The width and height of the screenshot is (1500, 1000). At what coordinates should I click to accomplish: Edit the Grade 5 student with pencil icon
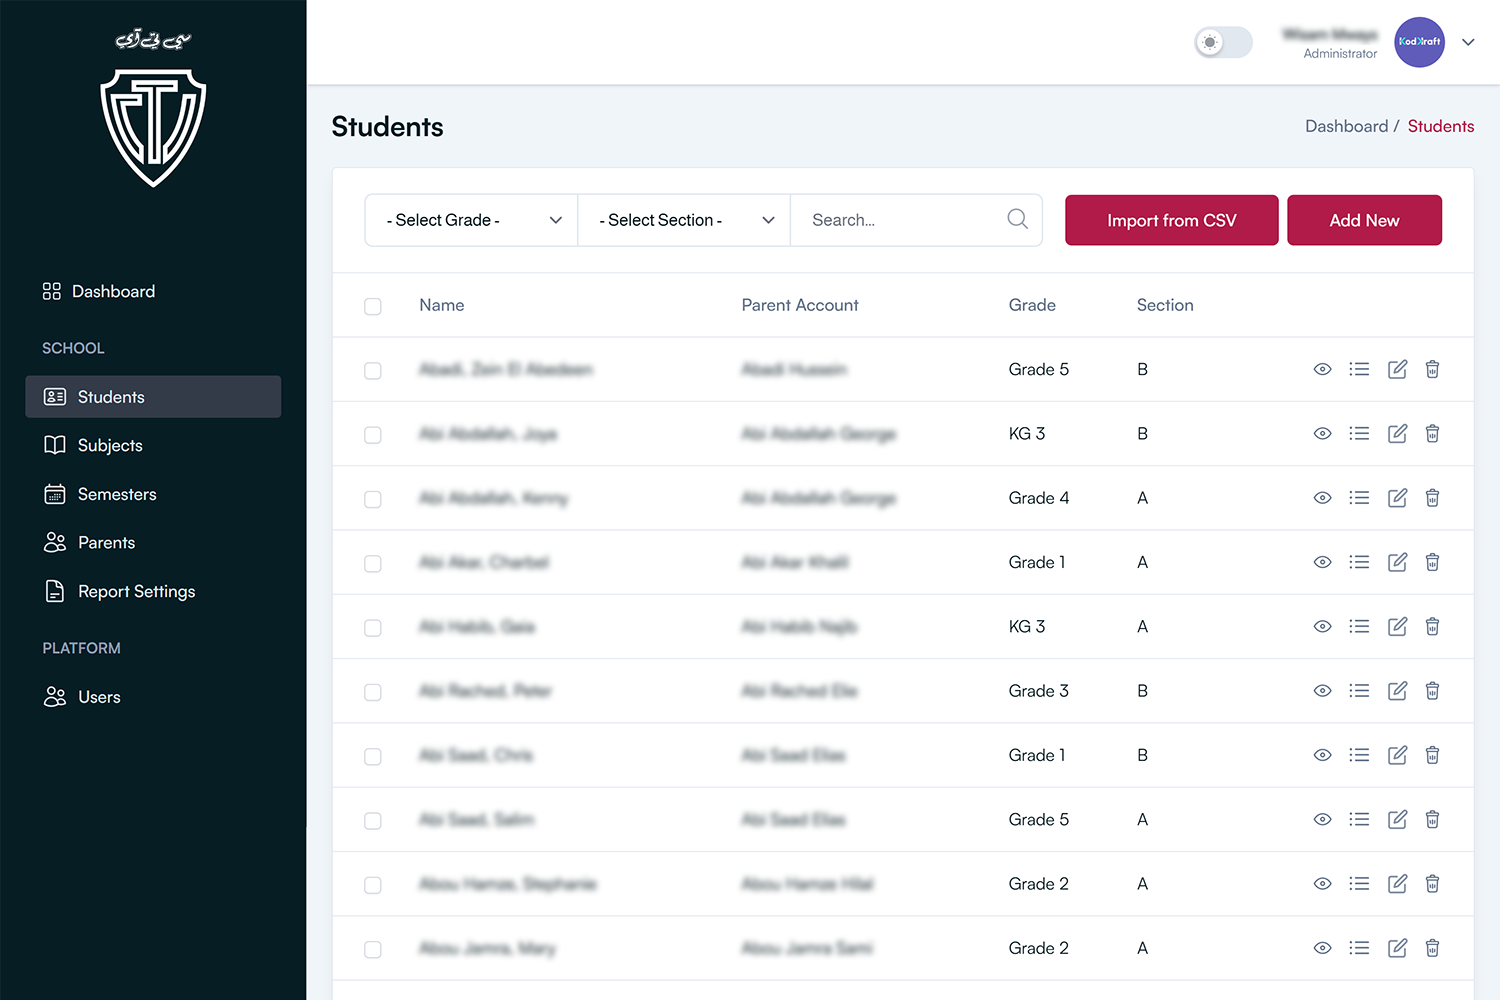[x=1397, y=369]
